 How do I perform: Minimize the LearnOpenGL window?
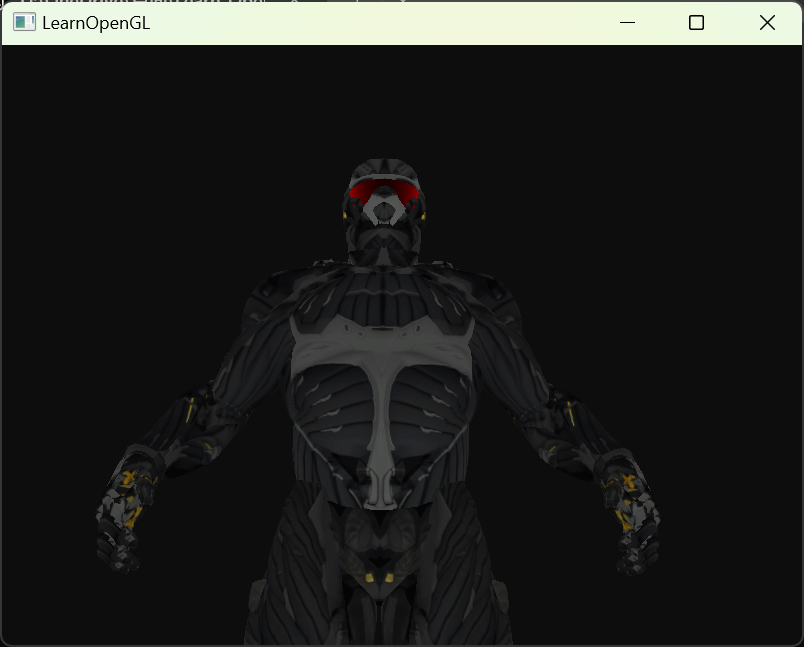tap(627, 23)
